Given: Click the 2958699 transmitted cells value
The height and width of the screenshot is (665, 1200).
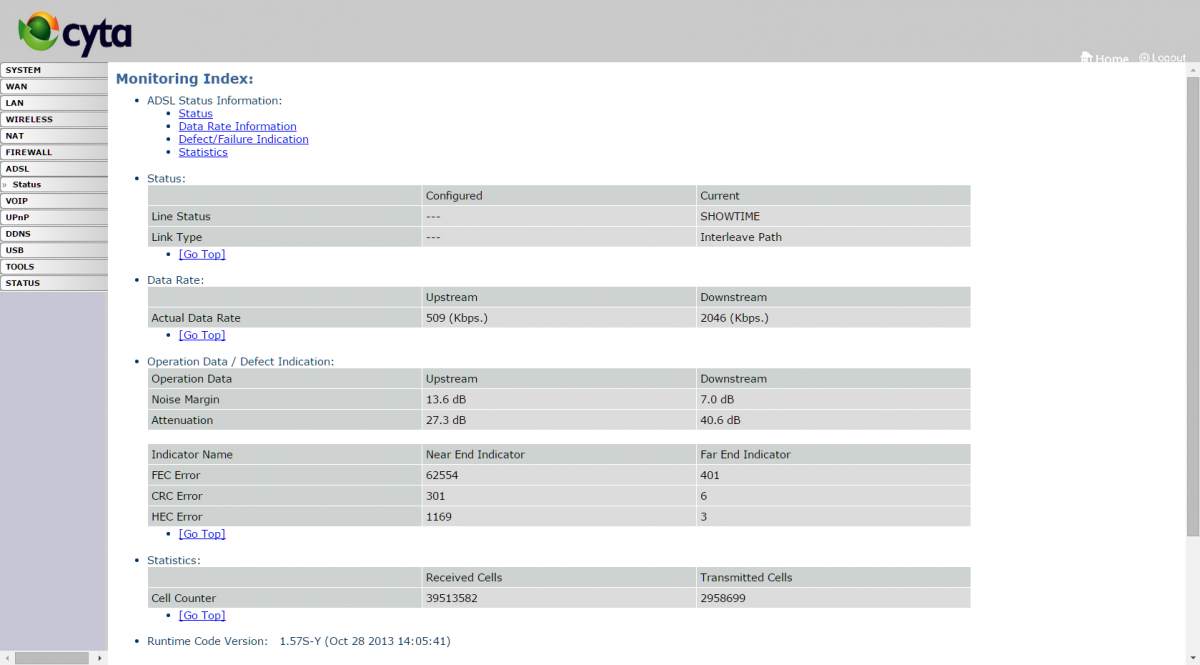Looking at the screenshot, I should coord(723,598).
